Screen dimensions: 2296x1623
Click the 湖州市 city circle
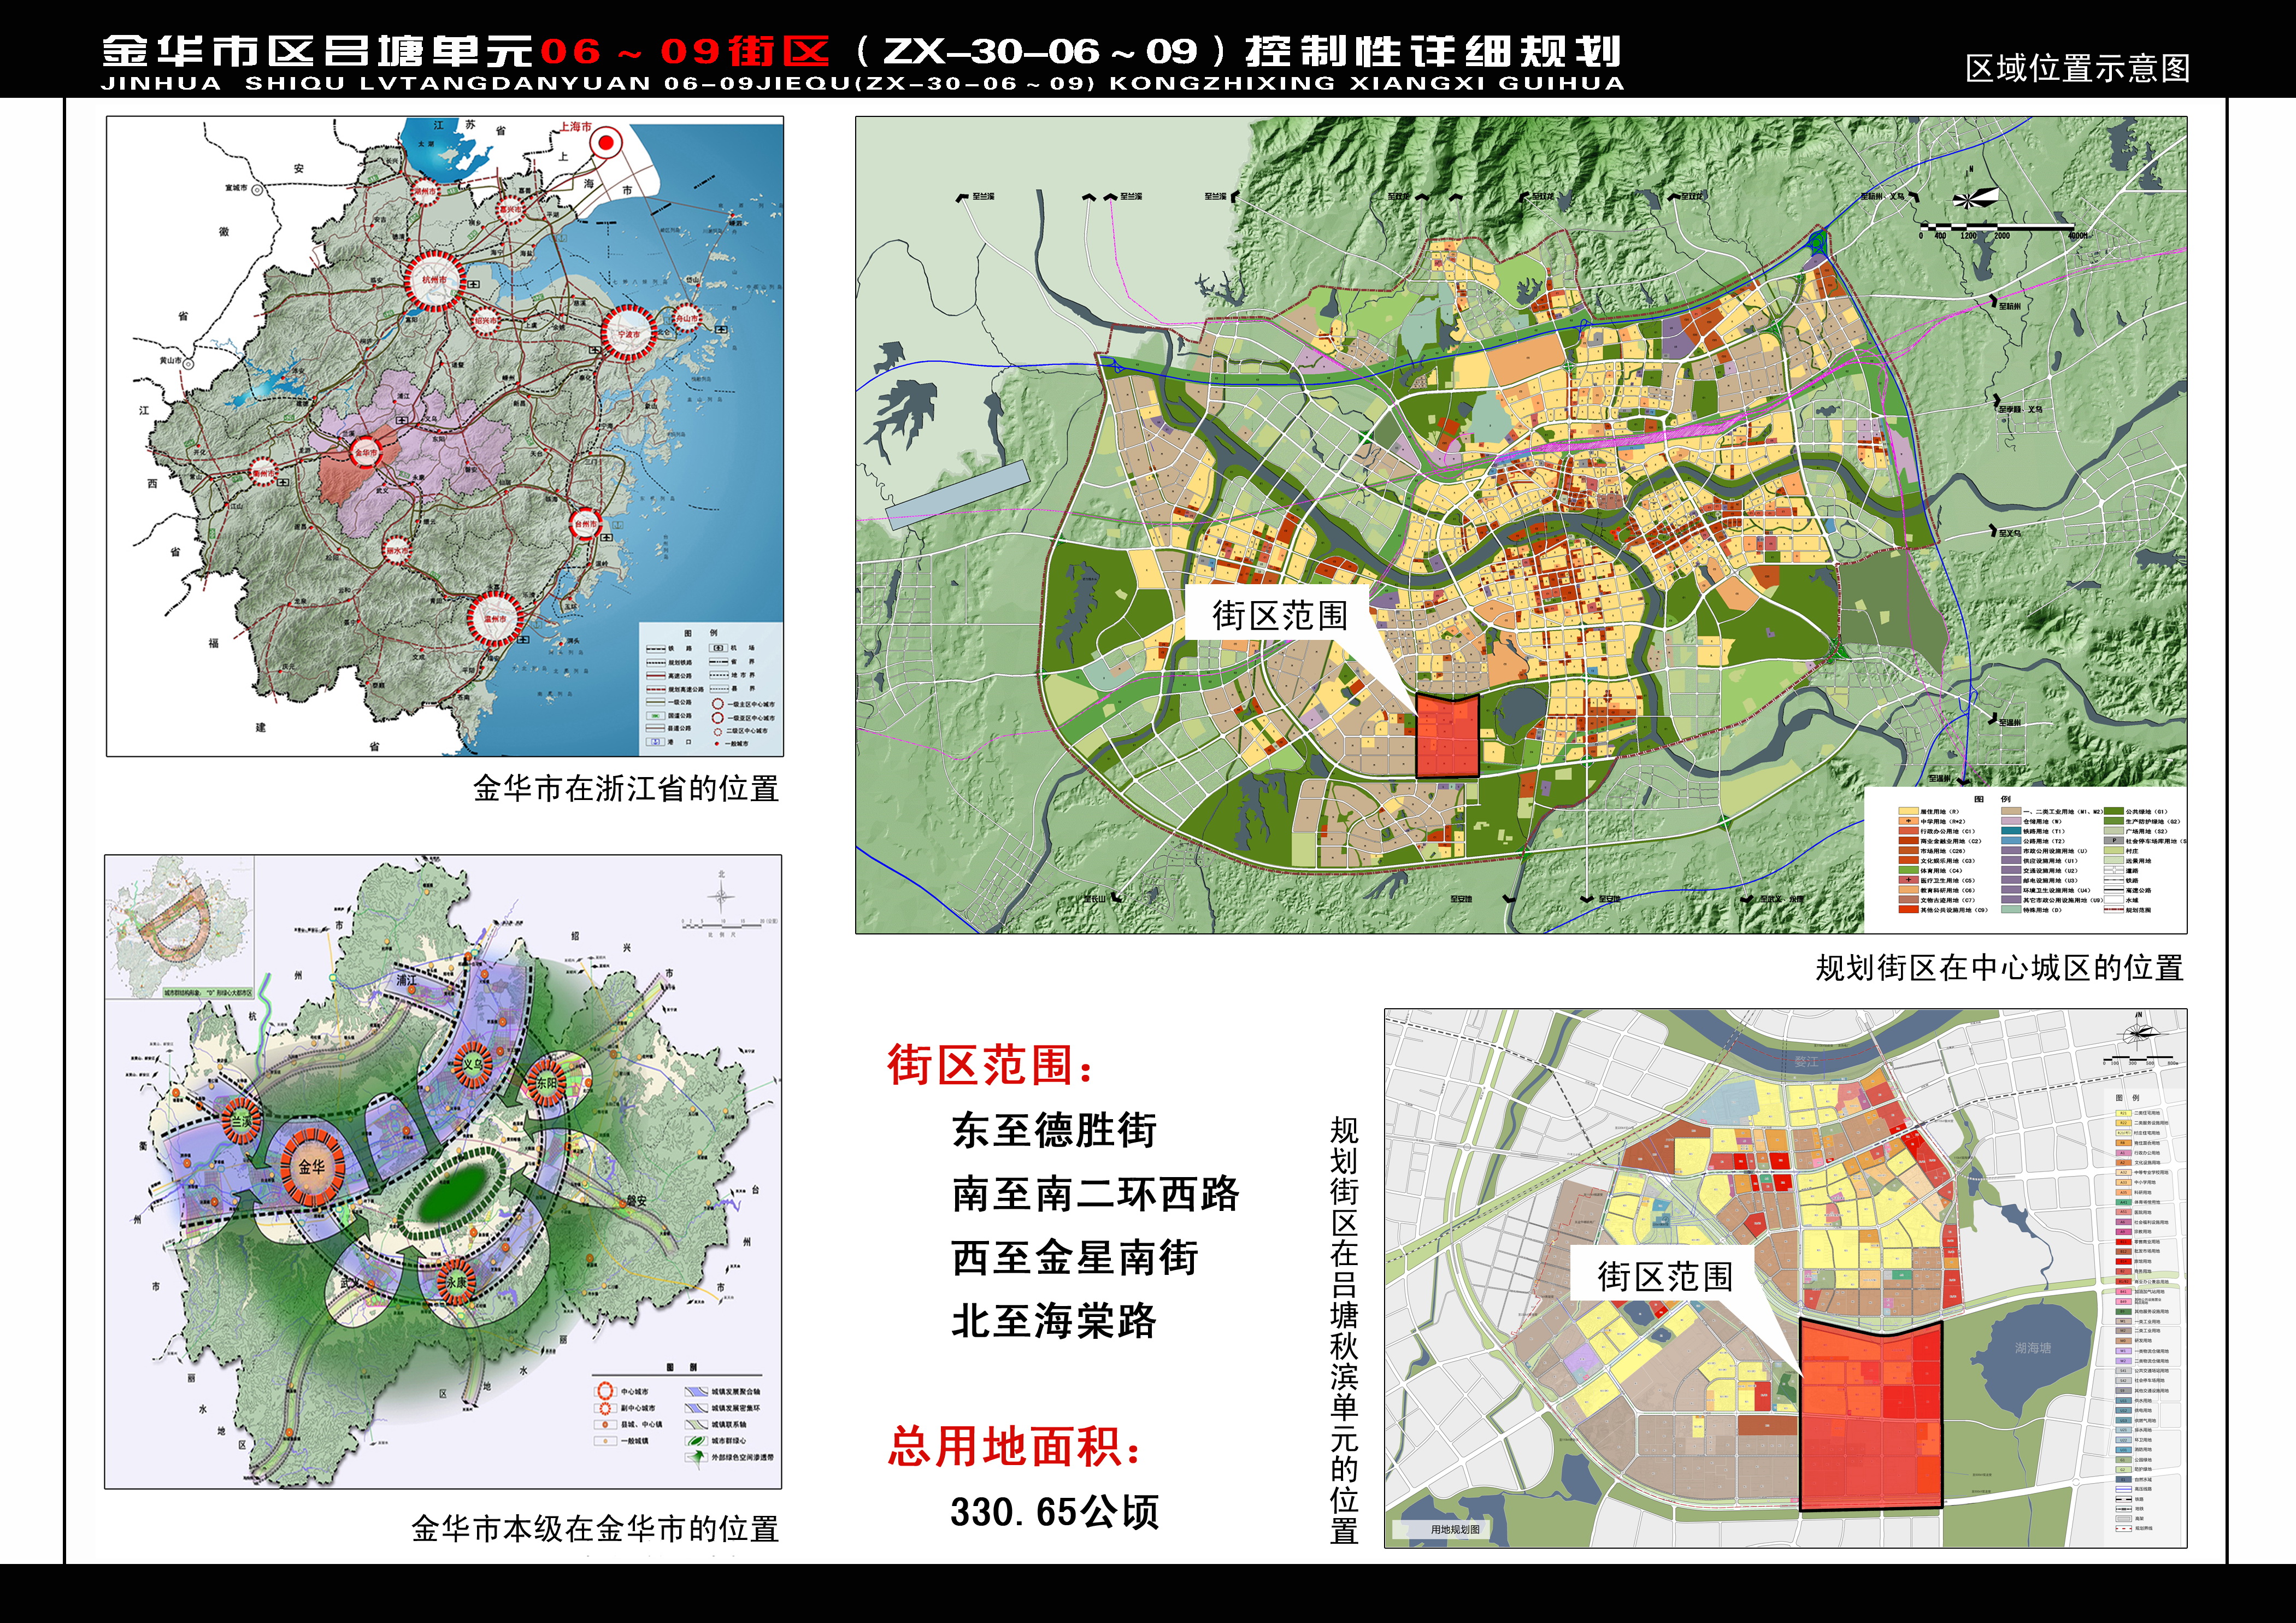pos(426,190)
